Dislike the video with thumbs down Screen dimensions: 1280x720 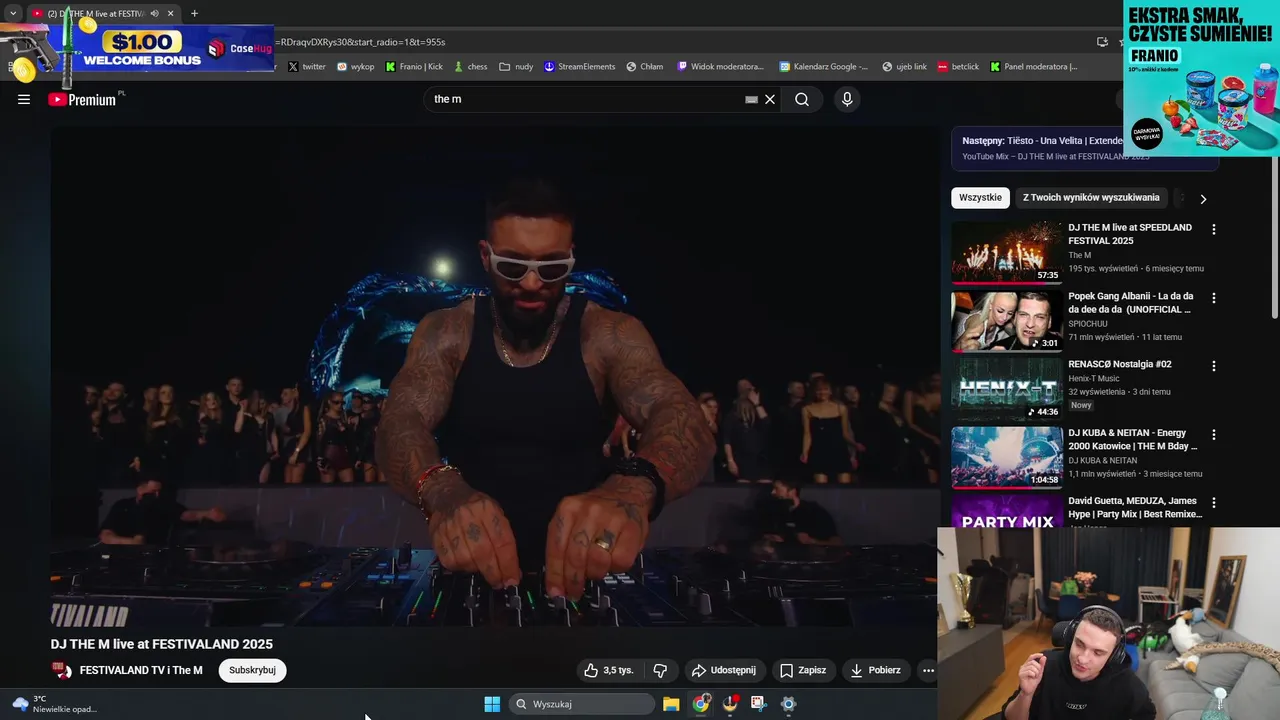pyautogui.click(x=660, y=670)
